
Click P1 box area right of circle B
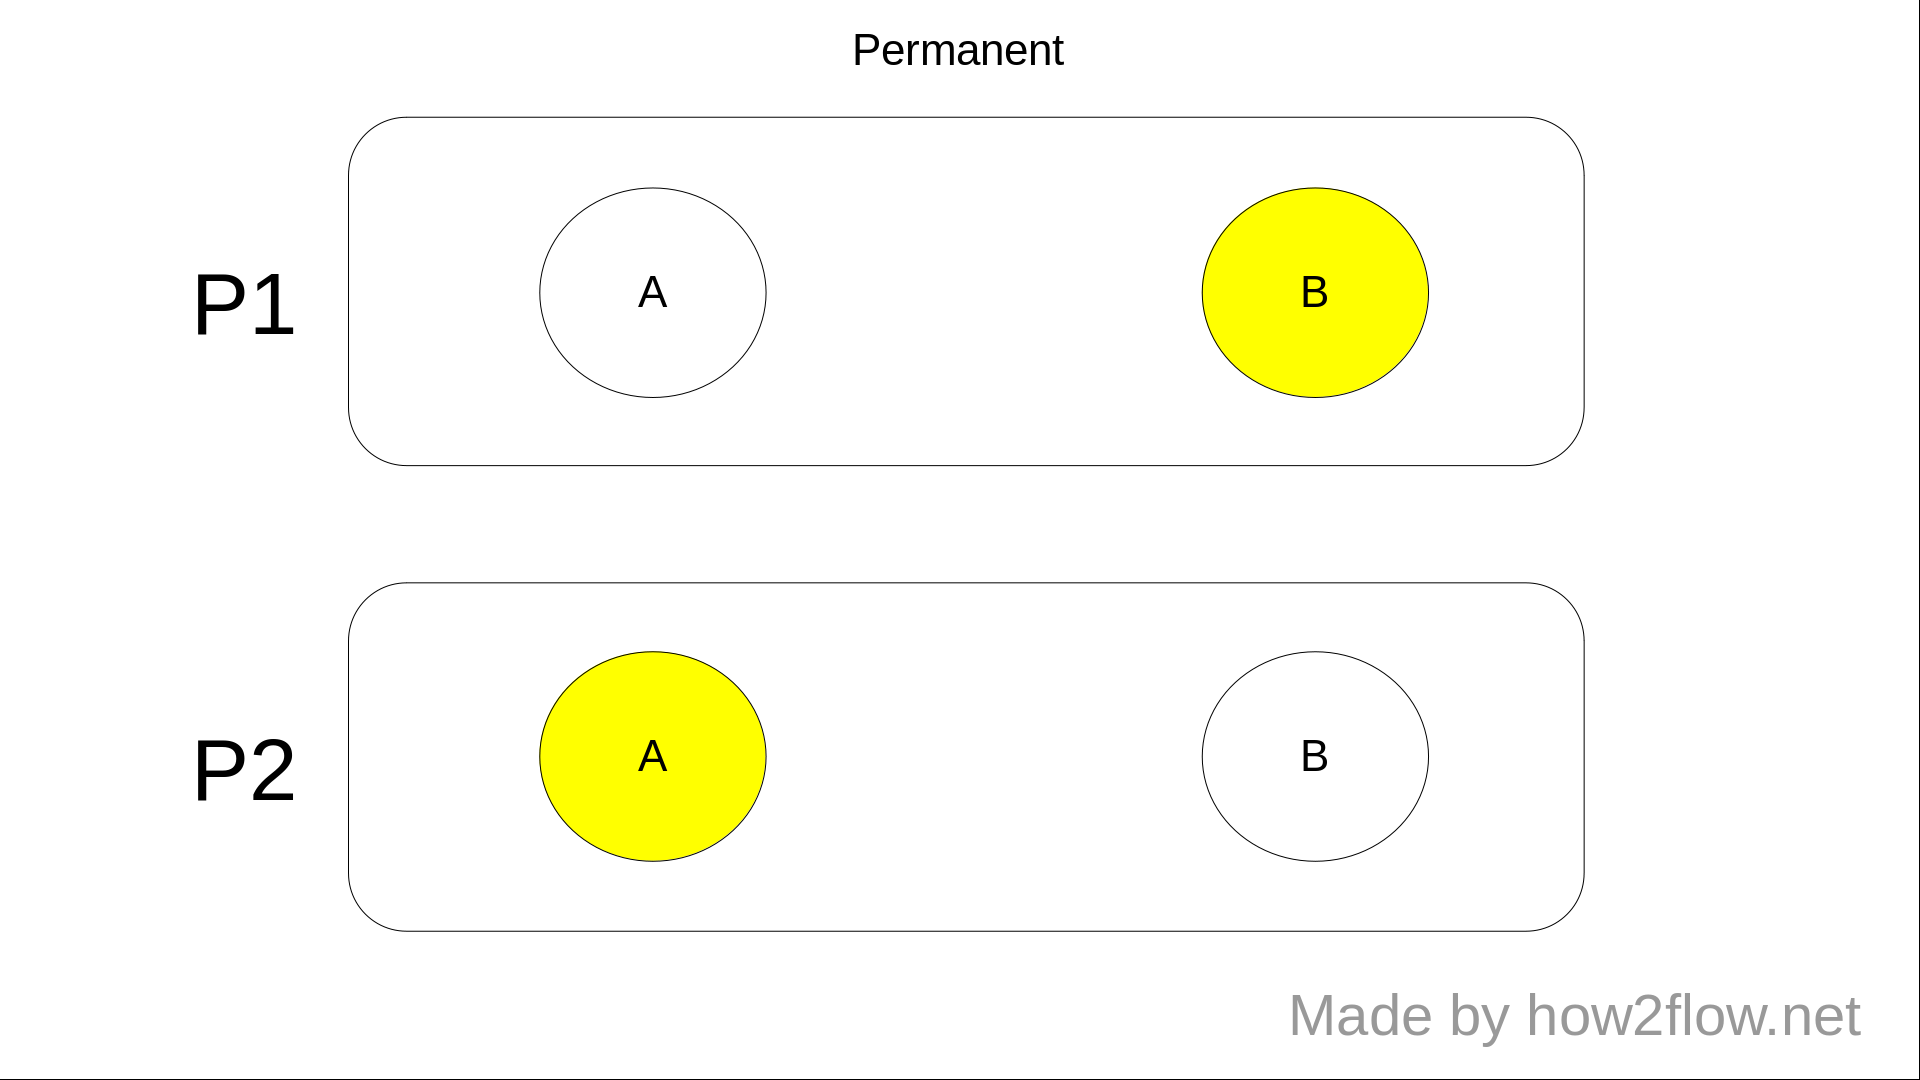point(1506,292)
